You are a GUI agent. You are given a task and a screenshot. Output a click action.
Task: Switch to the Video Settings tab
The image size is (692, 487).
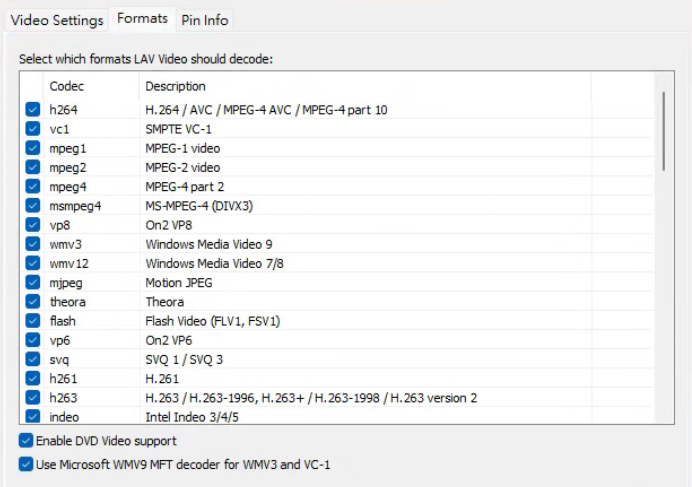(x=57, y=20)
